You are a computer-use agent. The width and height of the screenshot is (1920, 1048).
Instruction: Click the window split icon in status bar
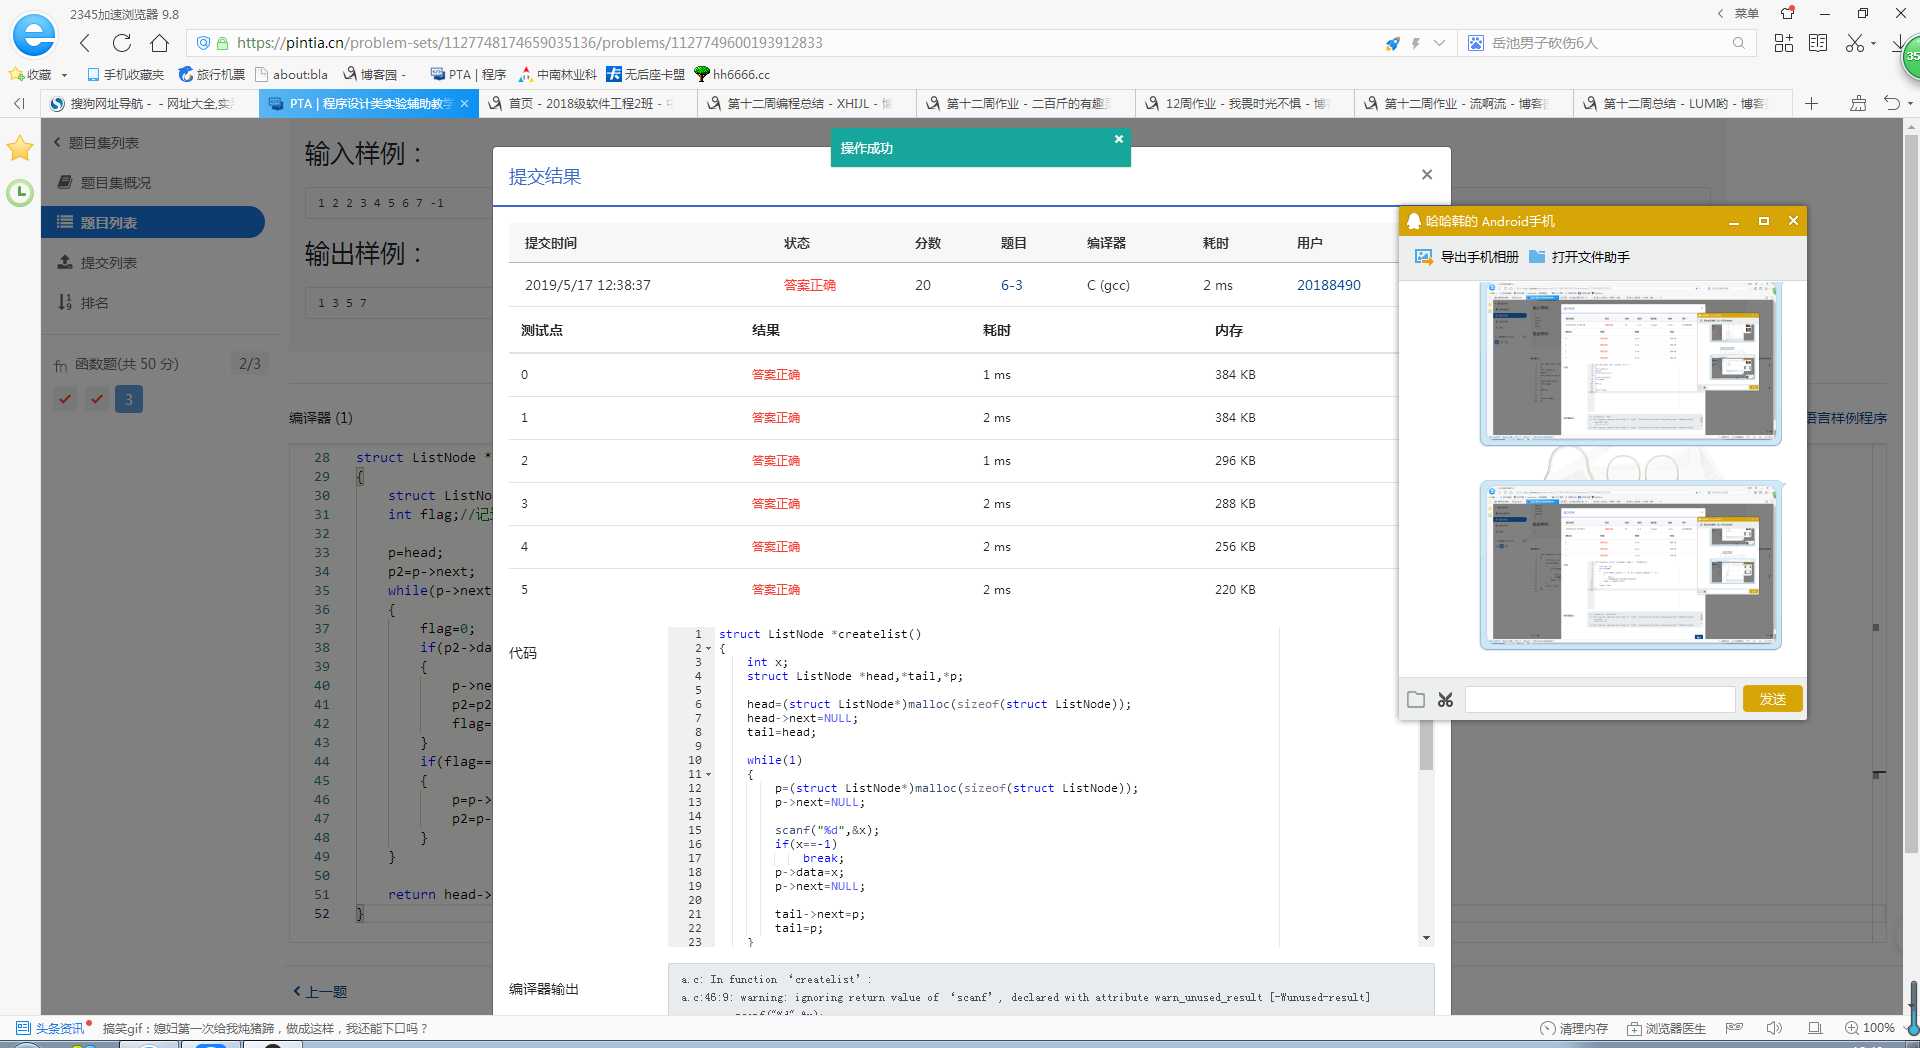(x=1815, y=1028)
